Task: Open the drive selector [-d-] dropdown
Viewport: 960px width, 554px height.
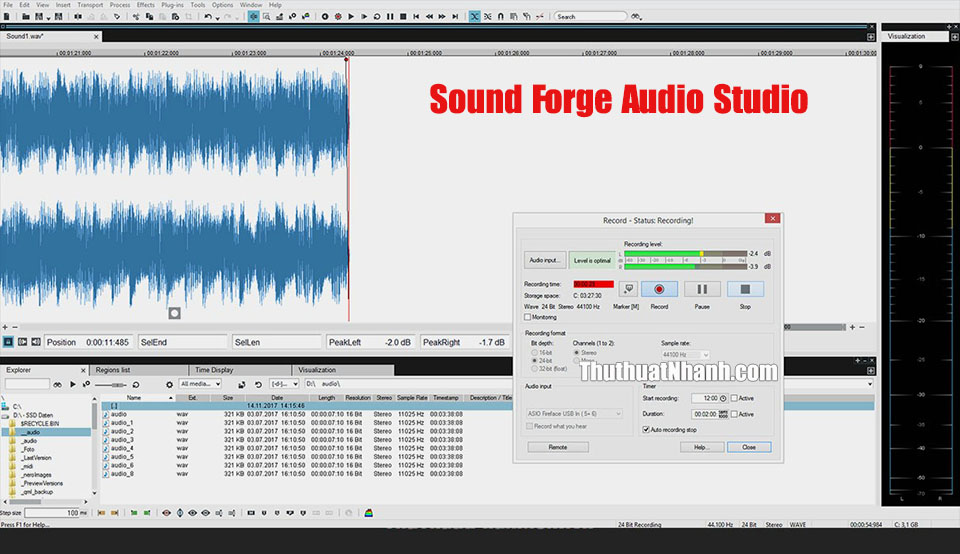Action: tap(284, 384)
